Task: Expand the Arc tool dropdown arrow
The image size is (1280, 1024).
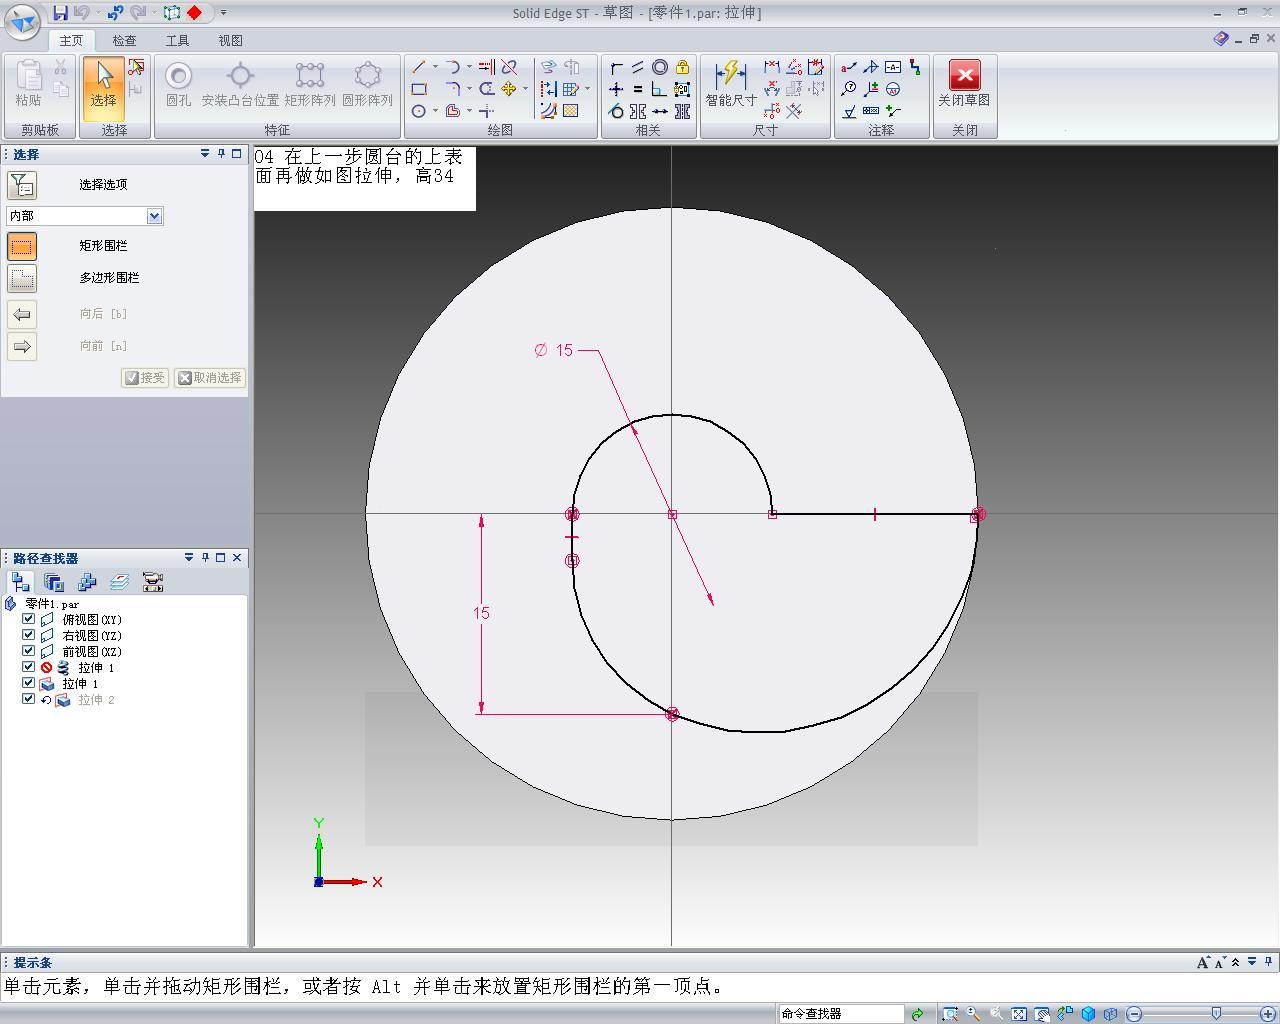Action: click(469, 67)
